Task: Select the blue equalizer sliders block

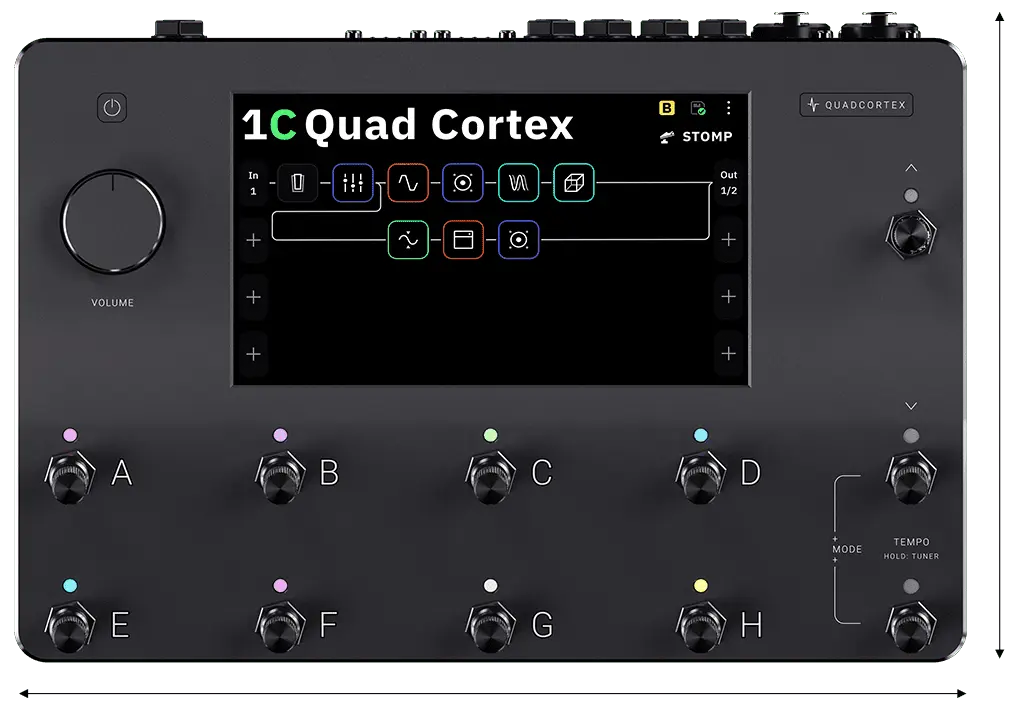Action: [x=353, y=182]
